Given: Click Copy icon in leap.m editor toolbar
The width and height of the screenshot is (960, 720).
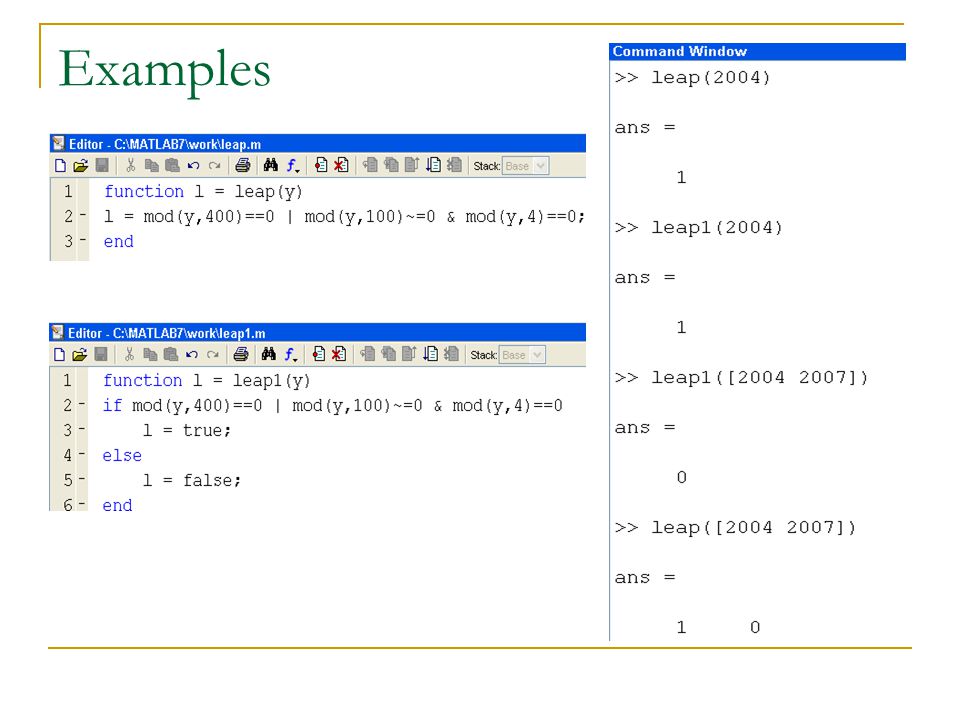Looking at the screenshot, I should pos(151,165).
